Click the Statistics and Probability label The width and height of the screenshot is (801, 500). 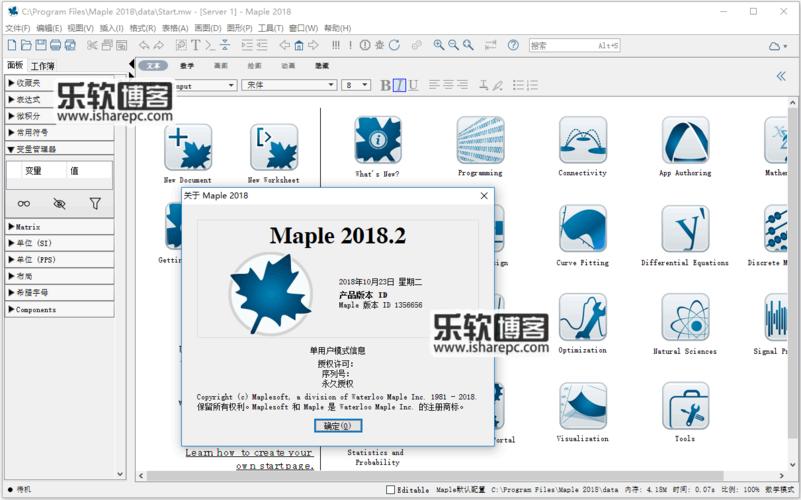coord(375,457)
